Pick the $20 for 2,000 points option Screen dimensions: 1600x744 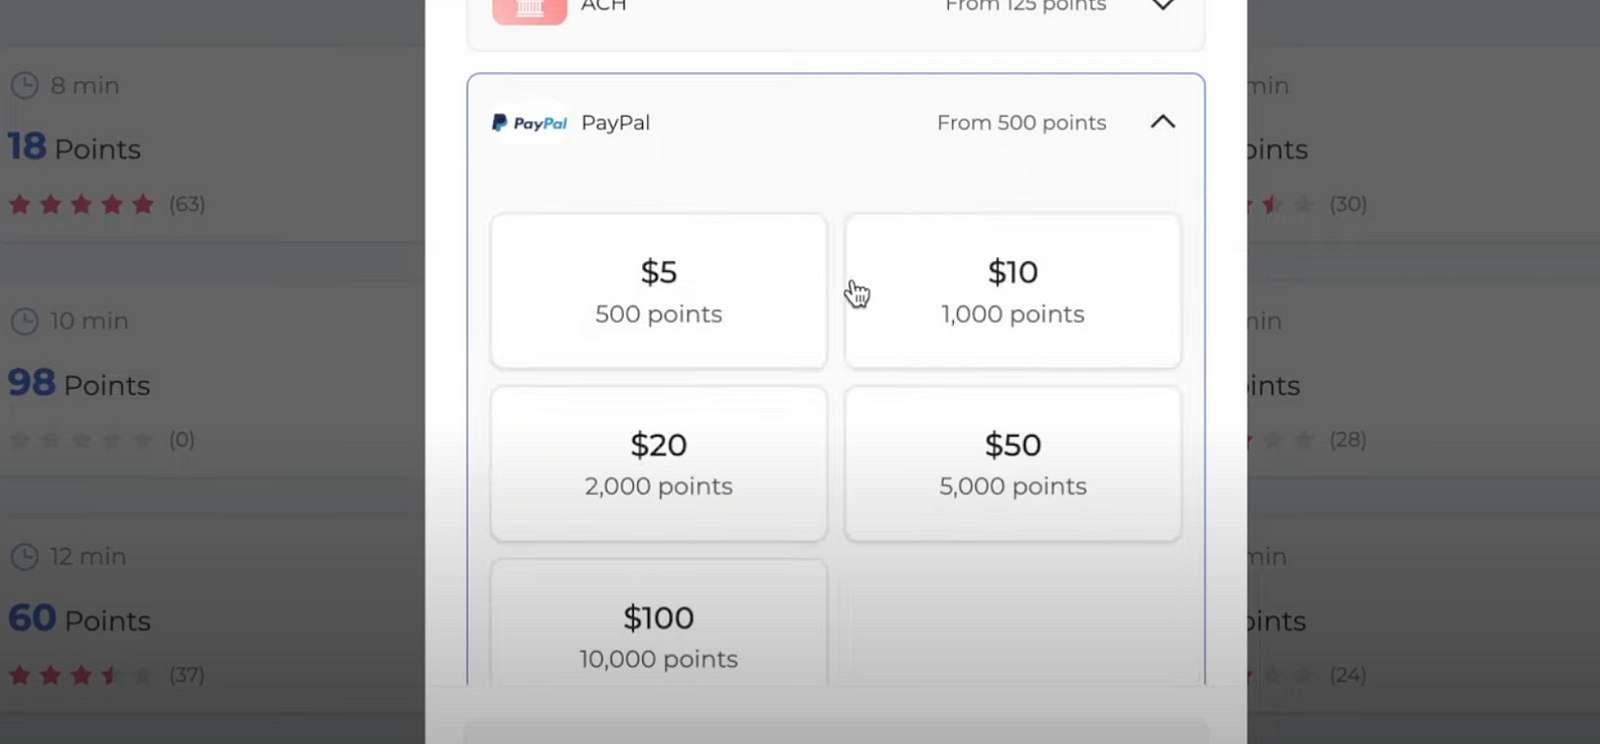(658, 464)
